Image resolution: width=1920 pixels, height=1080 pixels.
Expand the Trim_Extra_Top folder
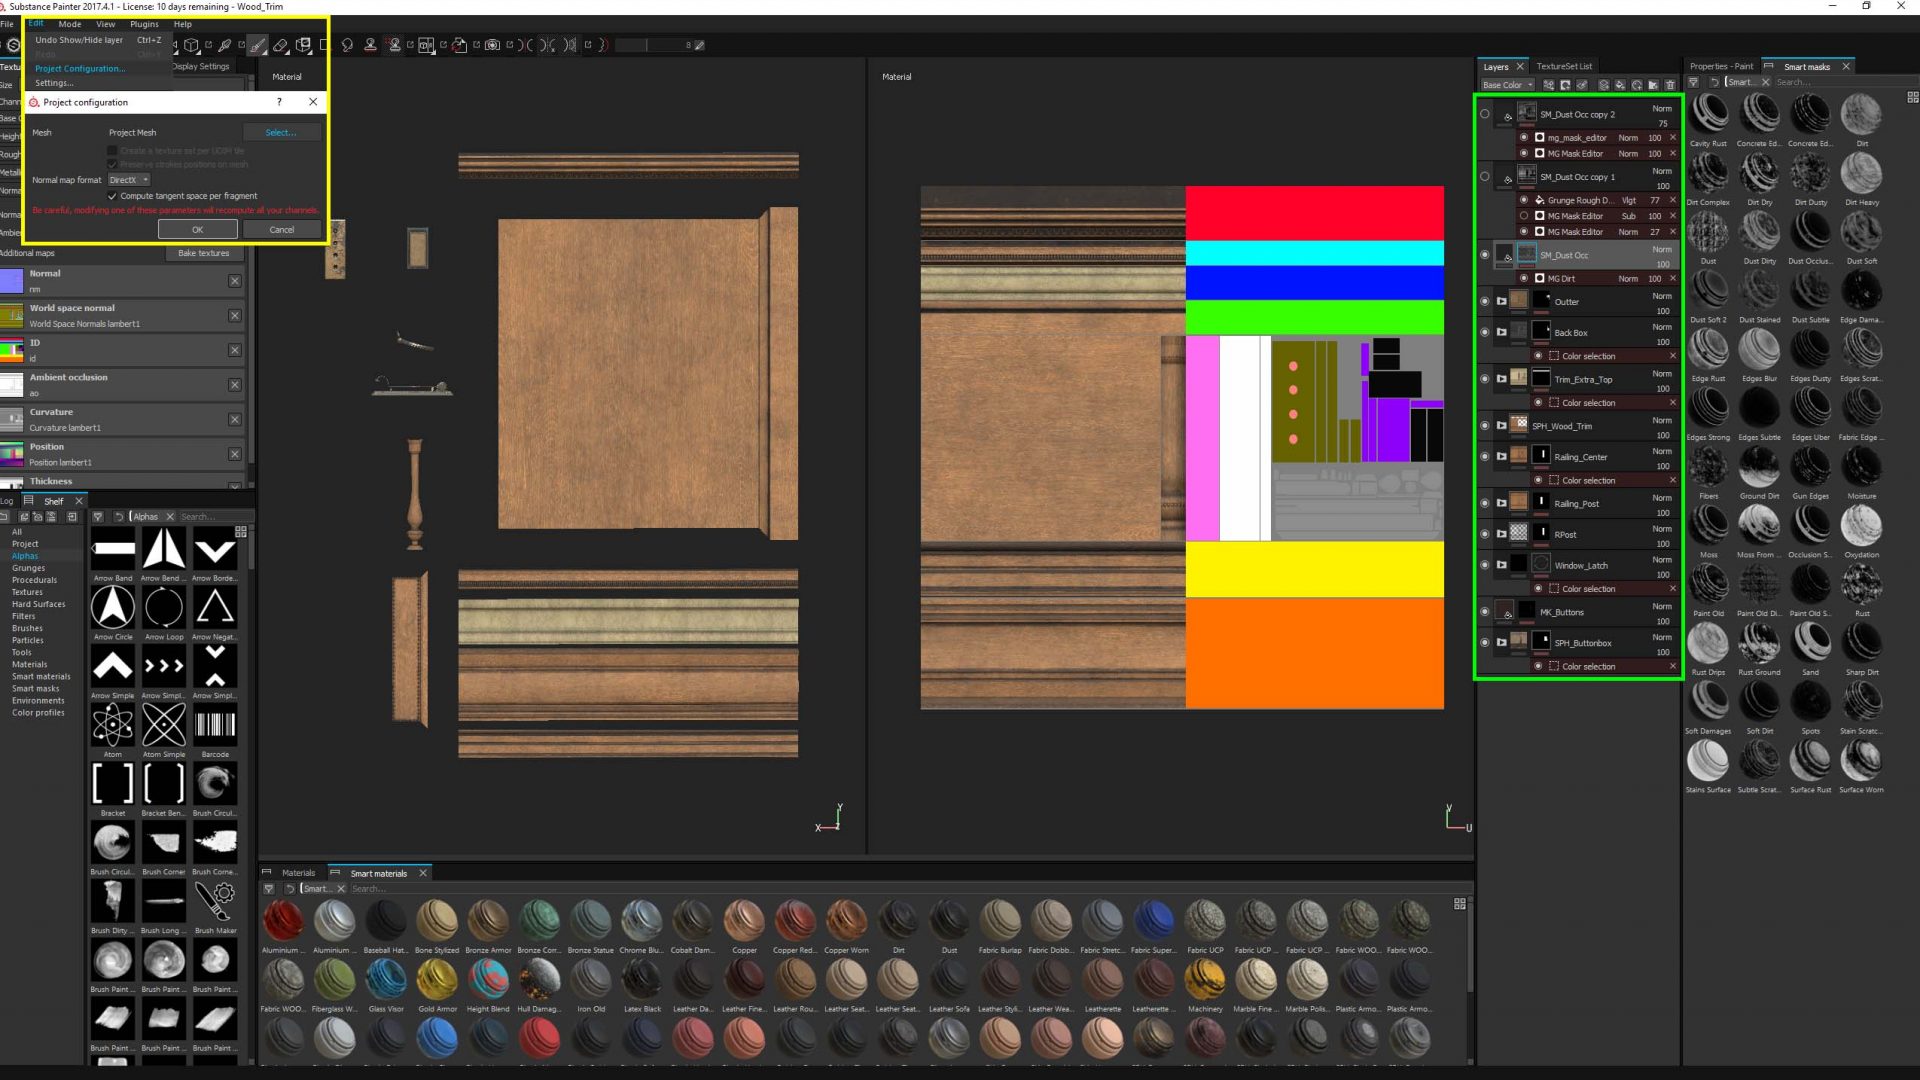point(1501,379)
